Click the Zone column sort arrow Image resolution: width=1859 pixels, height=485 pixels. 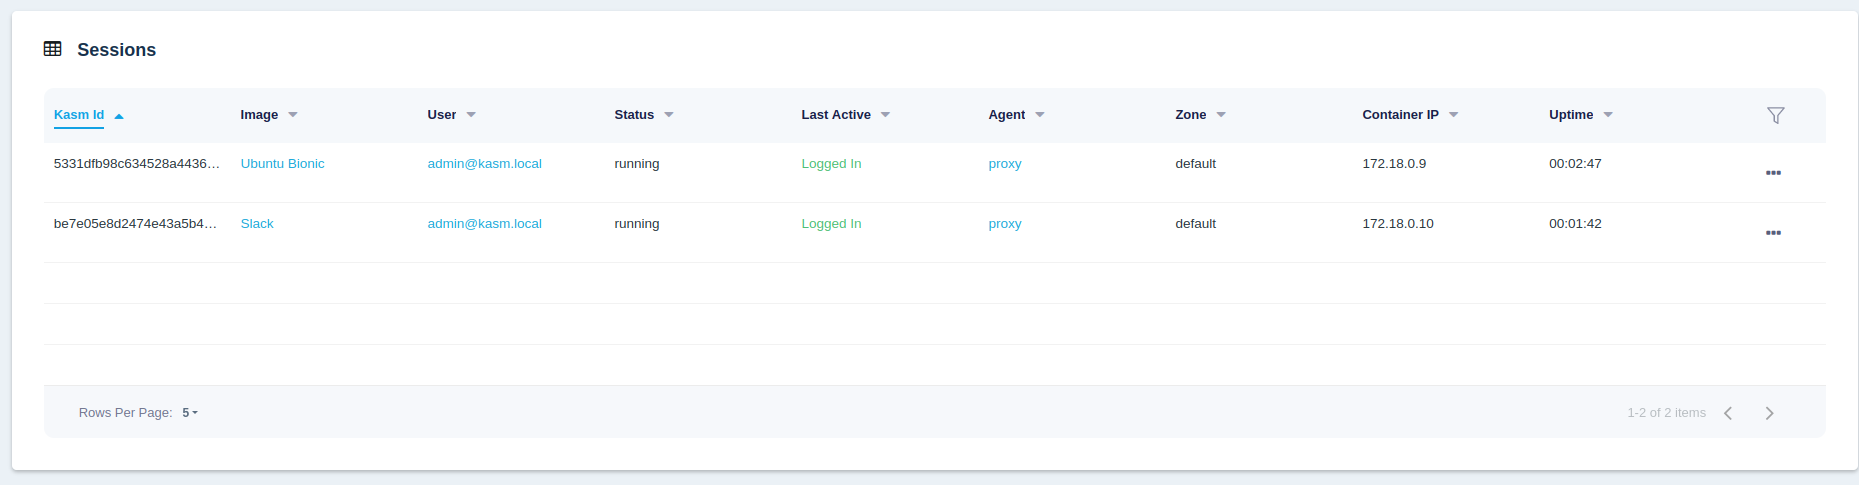click(1221, 115)
